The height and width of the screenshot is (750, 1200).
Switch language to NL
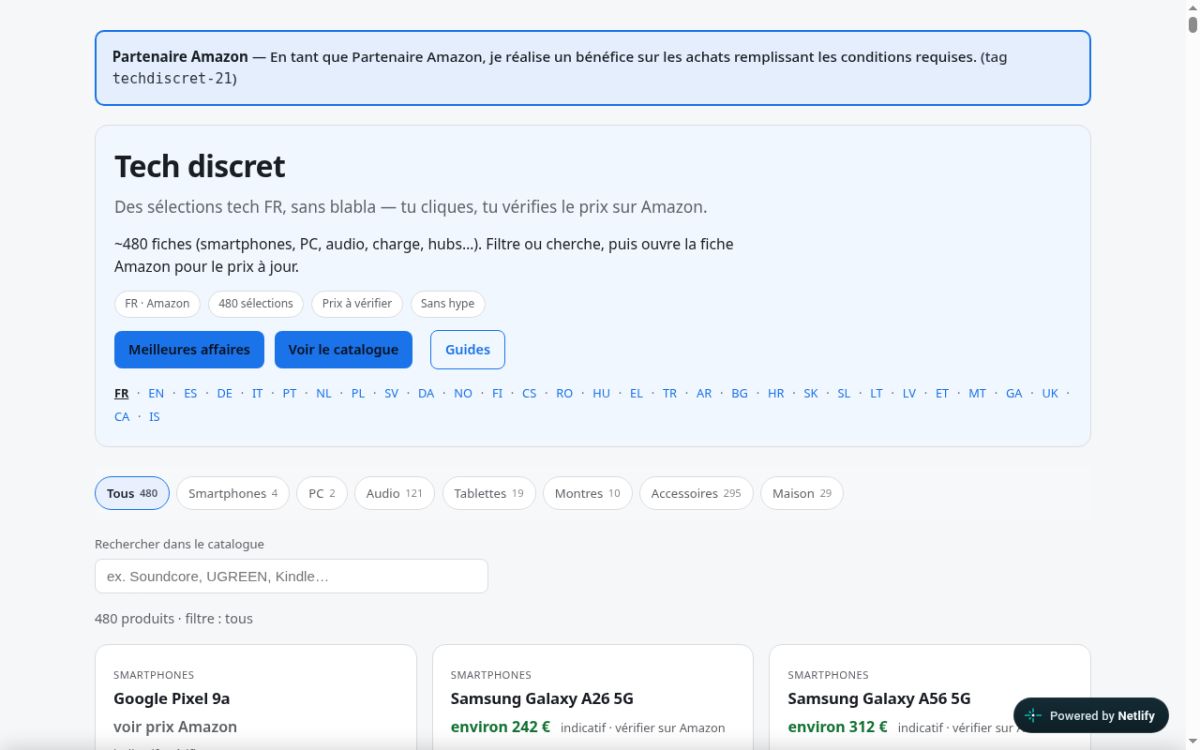pyautogui.click(x=323, y=393)
